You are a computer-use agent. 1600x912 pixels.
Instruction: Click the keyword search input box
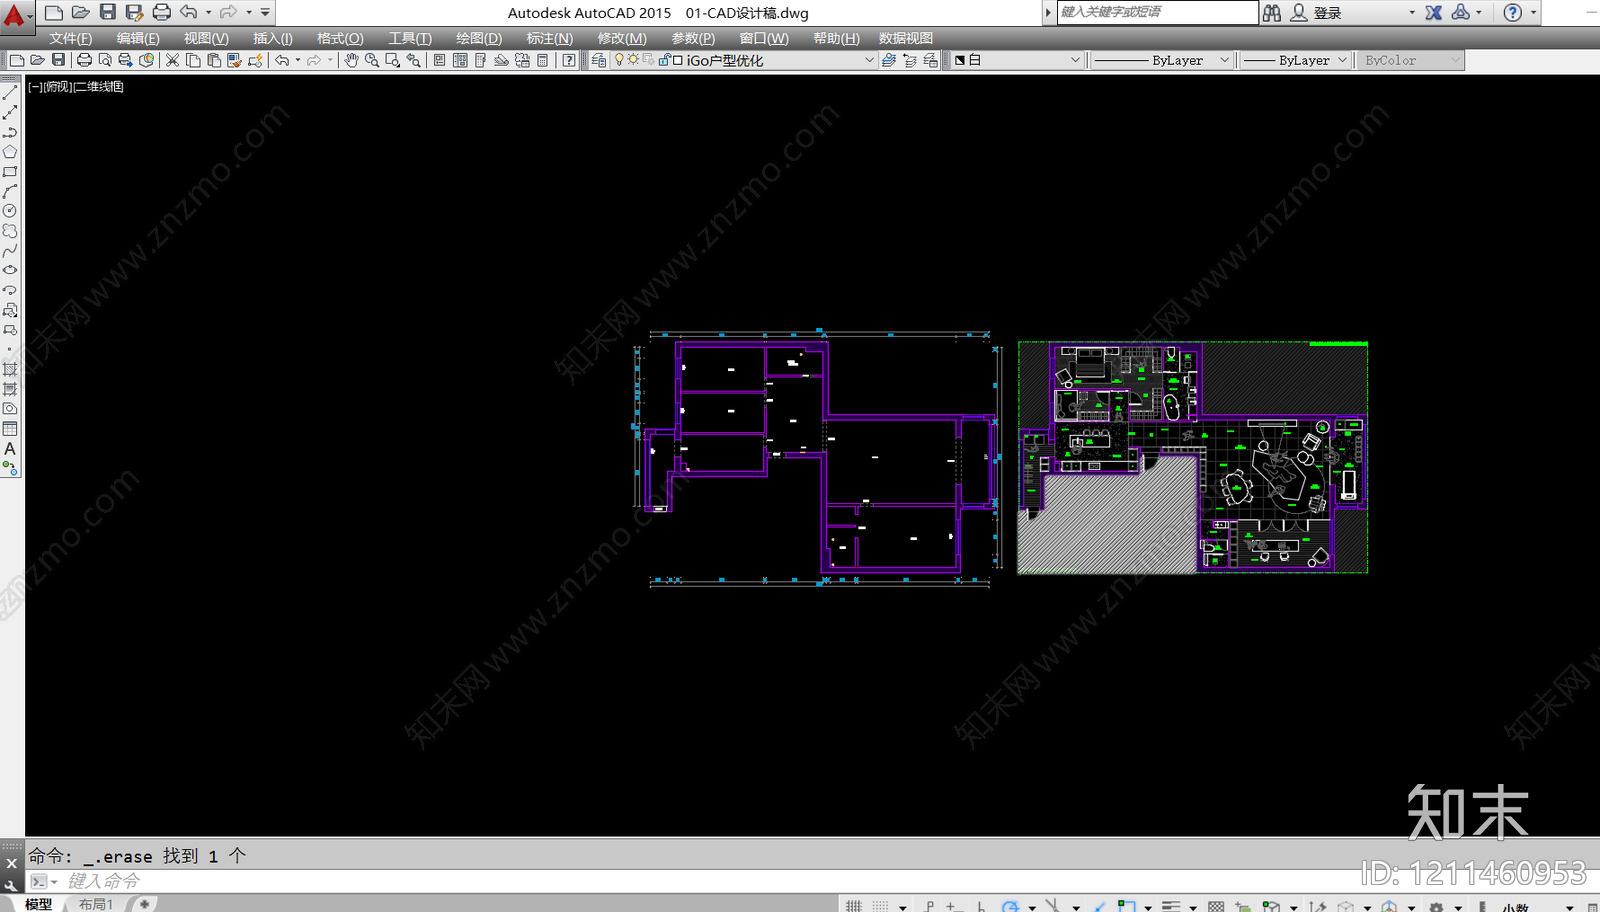(1157, 12)
